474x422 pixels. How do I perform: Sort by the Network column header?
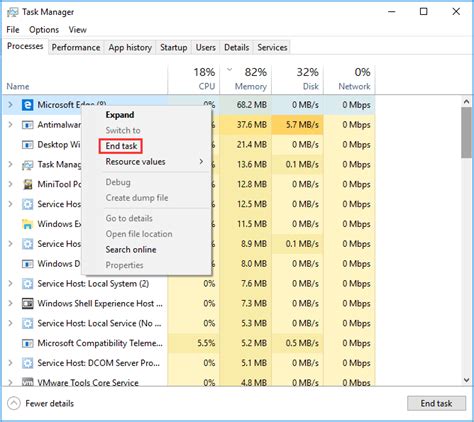(349, 79)
